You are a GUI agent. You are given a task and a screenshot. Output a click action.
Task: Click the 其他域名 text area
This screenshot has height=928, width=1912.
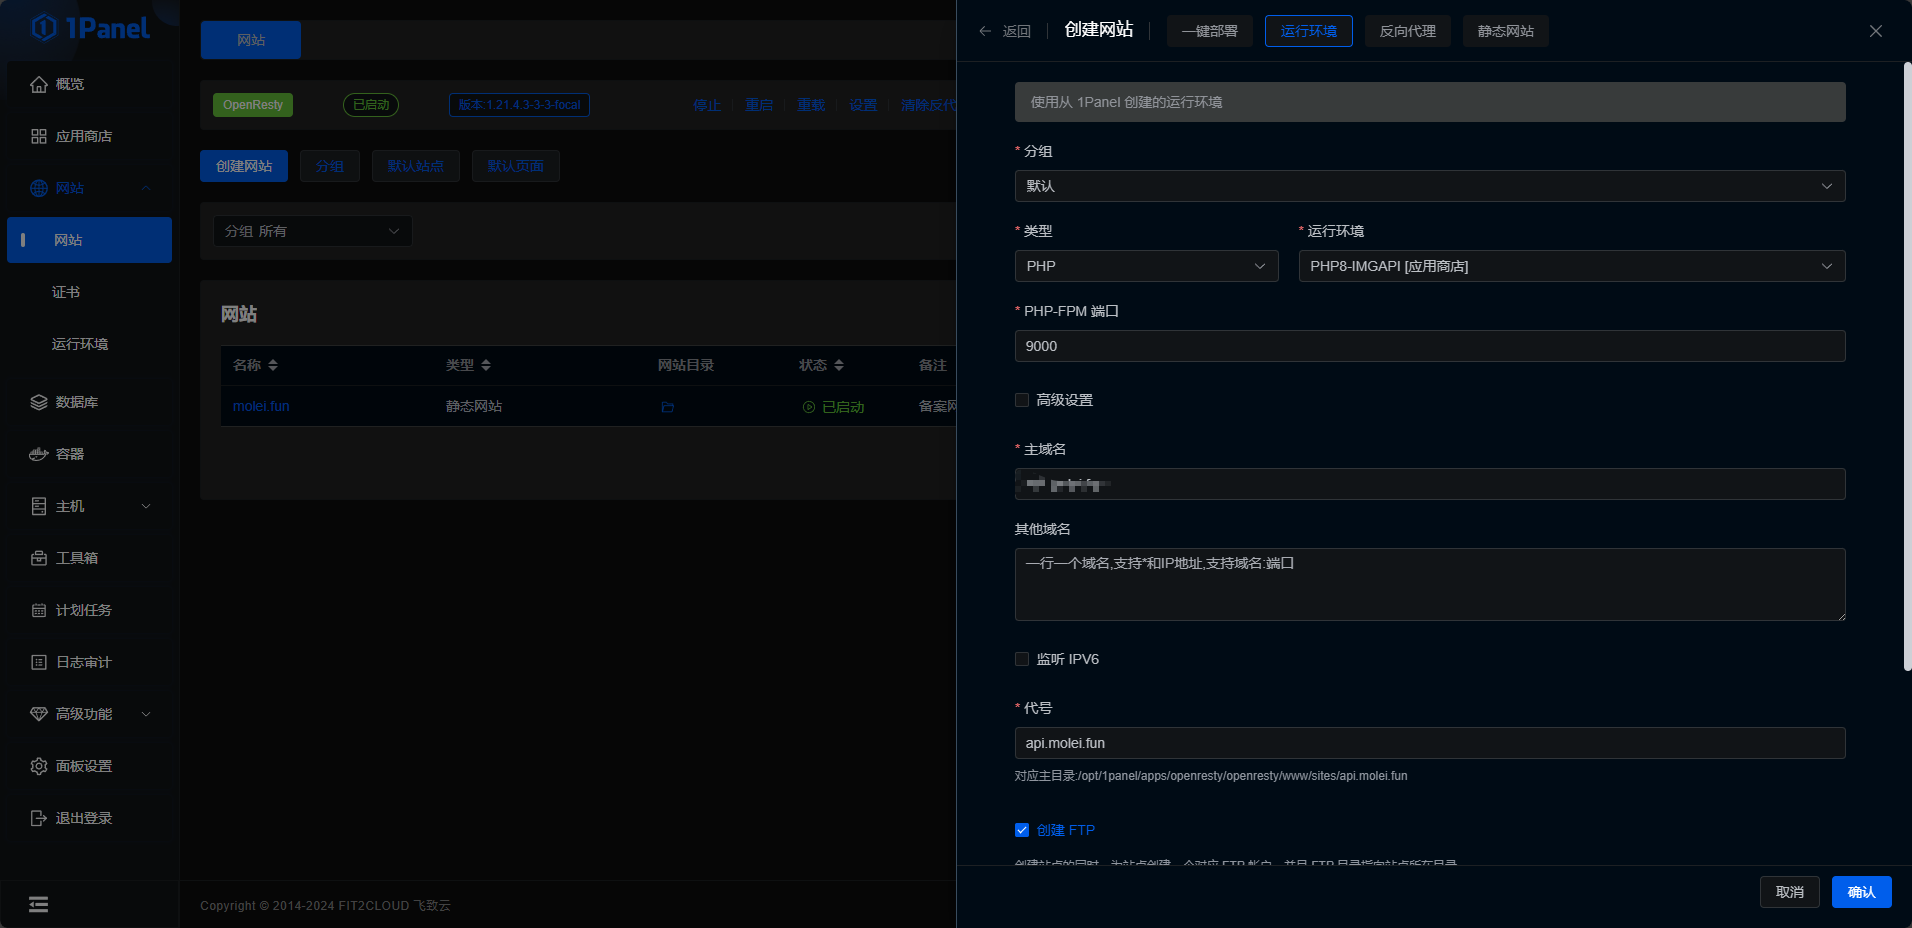[1430, 584]
